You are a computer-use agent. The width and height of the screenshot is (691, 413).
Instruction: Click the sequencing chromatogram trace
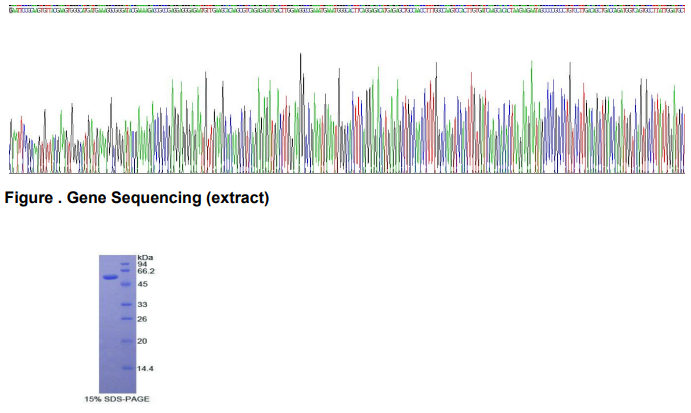point(347,113)
